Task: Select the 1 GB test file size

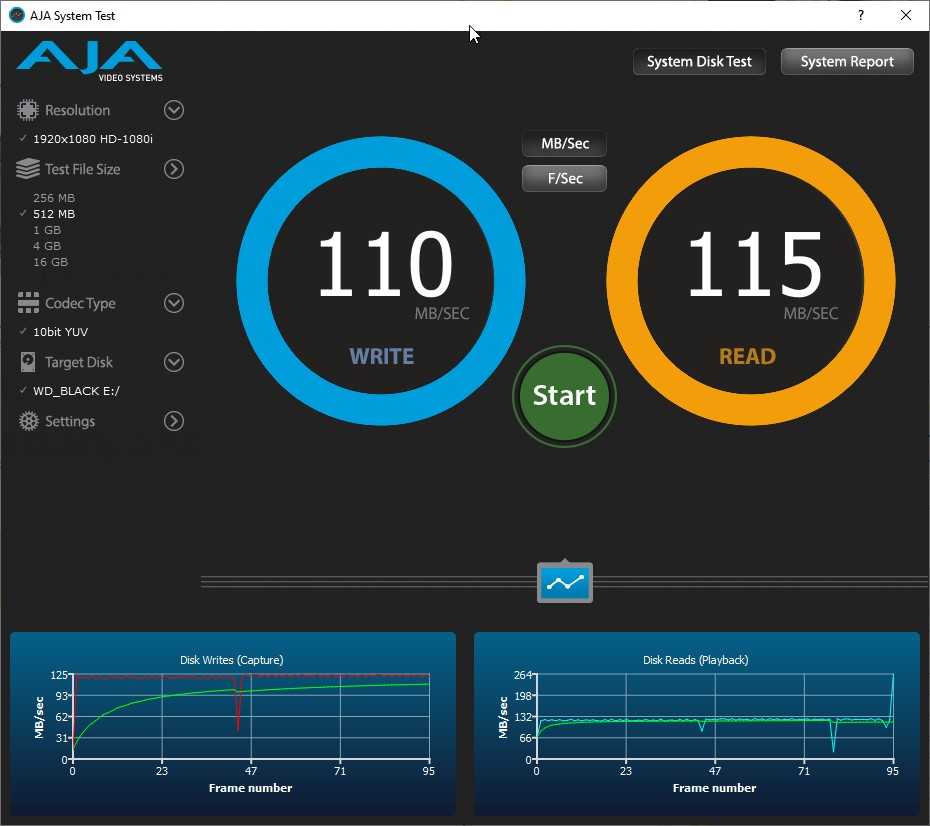Action: 47,230
